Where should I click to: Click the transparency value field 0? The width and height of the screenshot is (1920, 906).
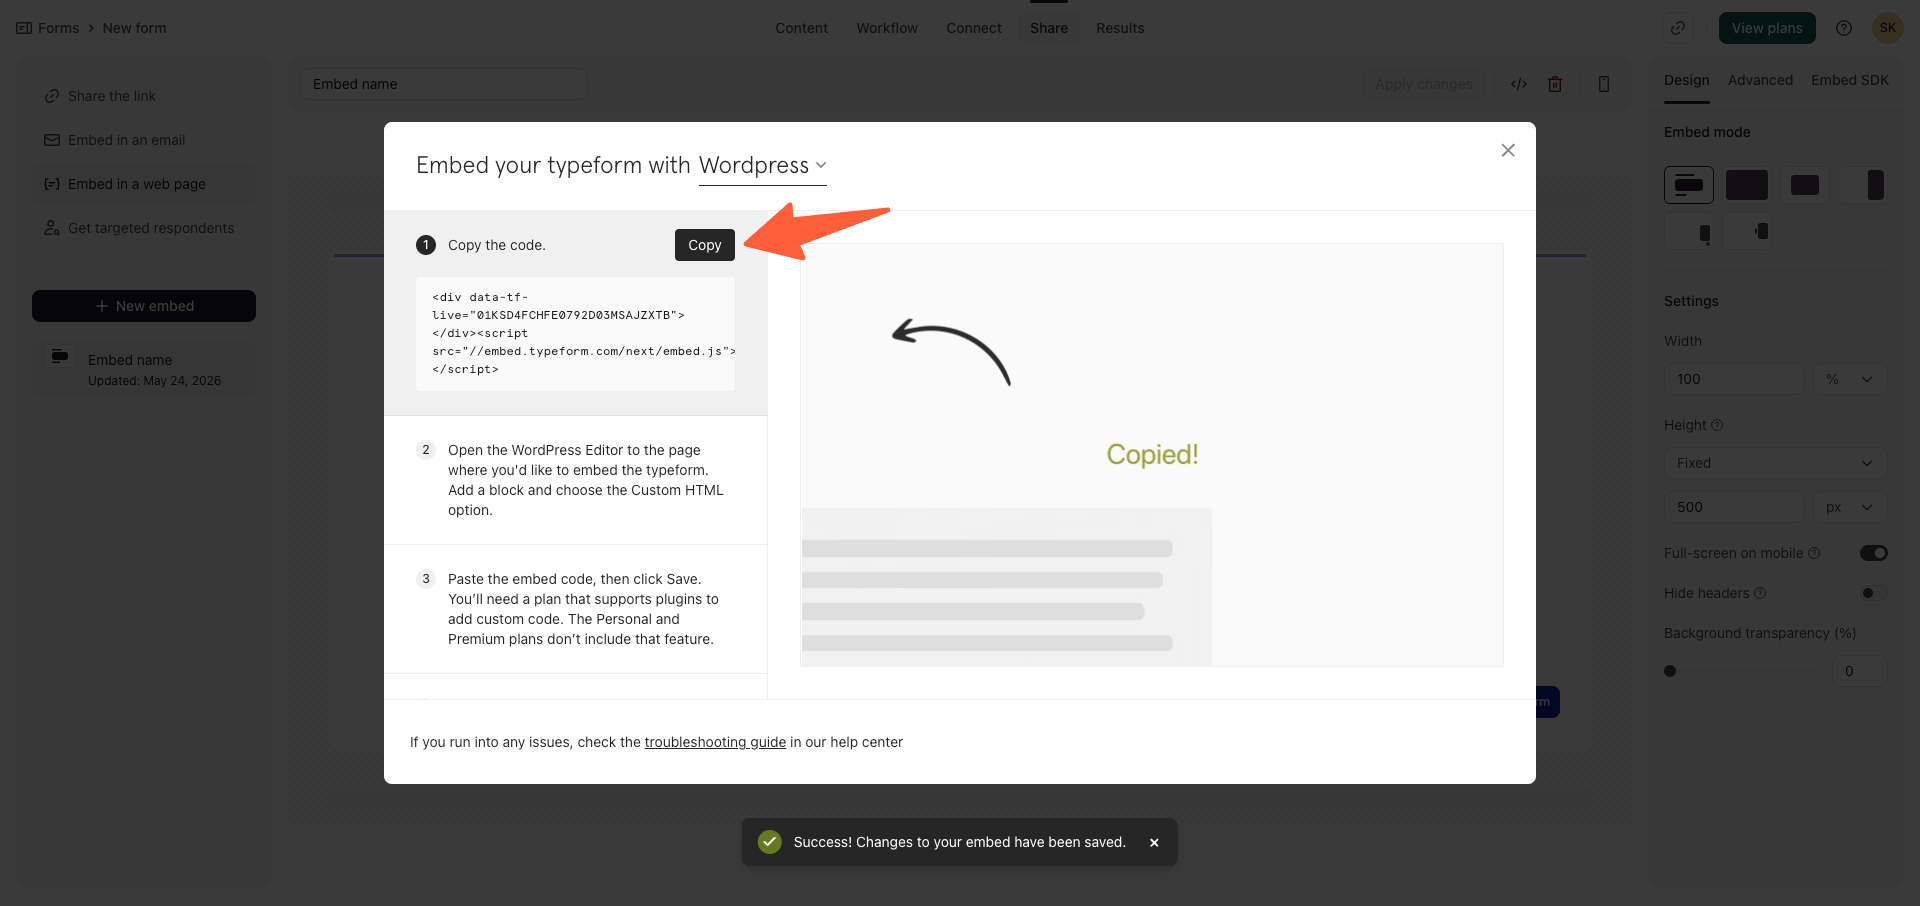click(1860, 671)
